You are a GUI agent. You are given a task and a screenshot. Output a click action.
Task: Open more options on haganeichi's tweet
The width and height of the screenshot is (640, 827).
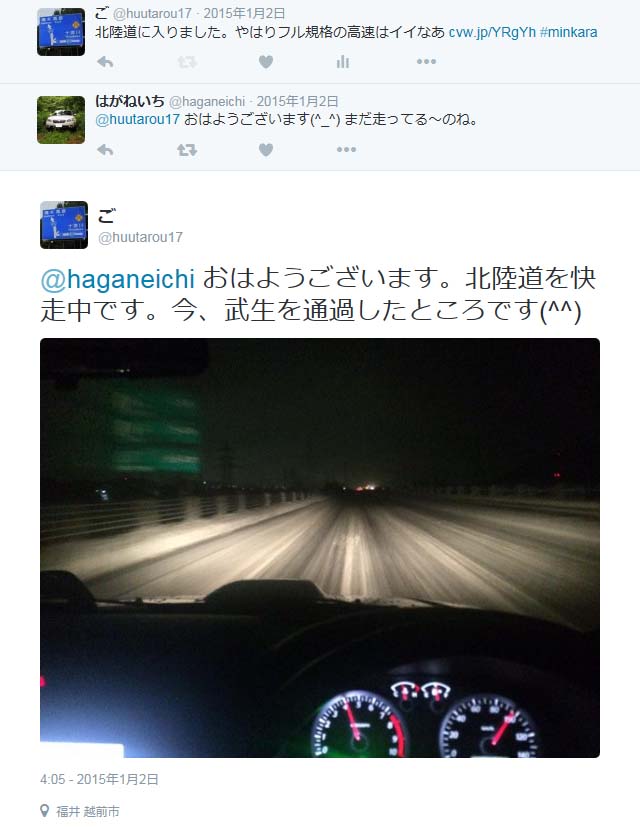pyautogui.click(x=346, y=150)
